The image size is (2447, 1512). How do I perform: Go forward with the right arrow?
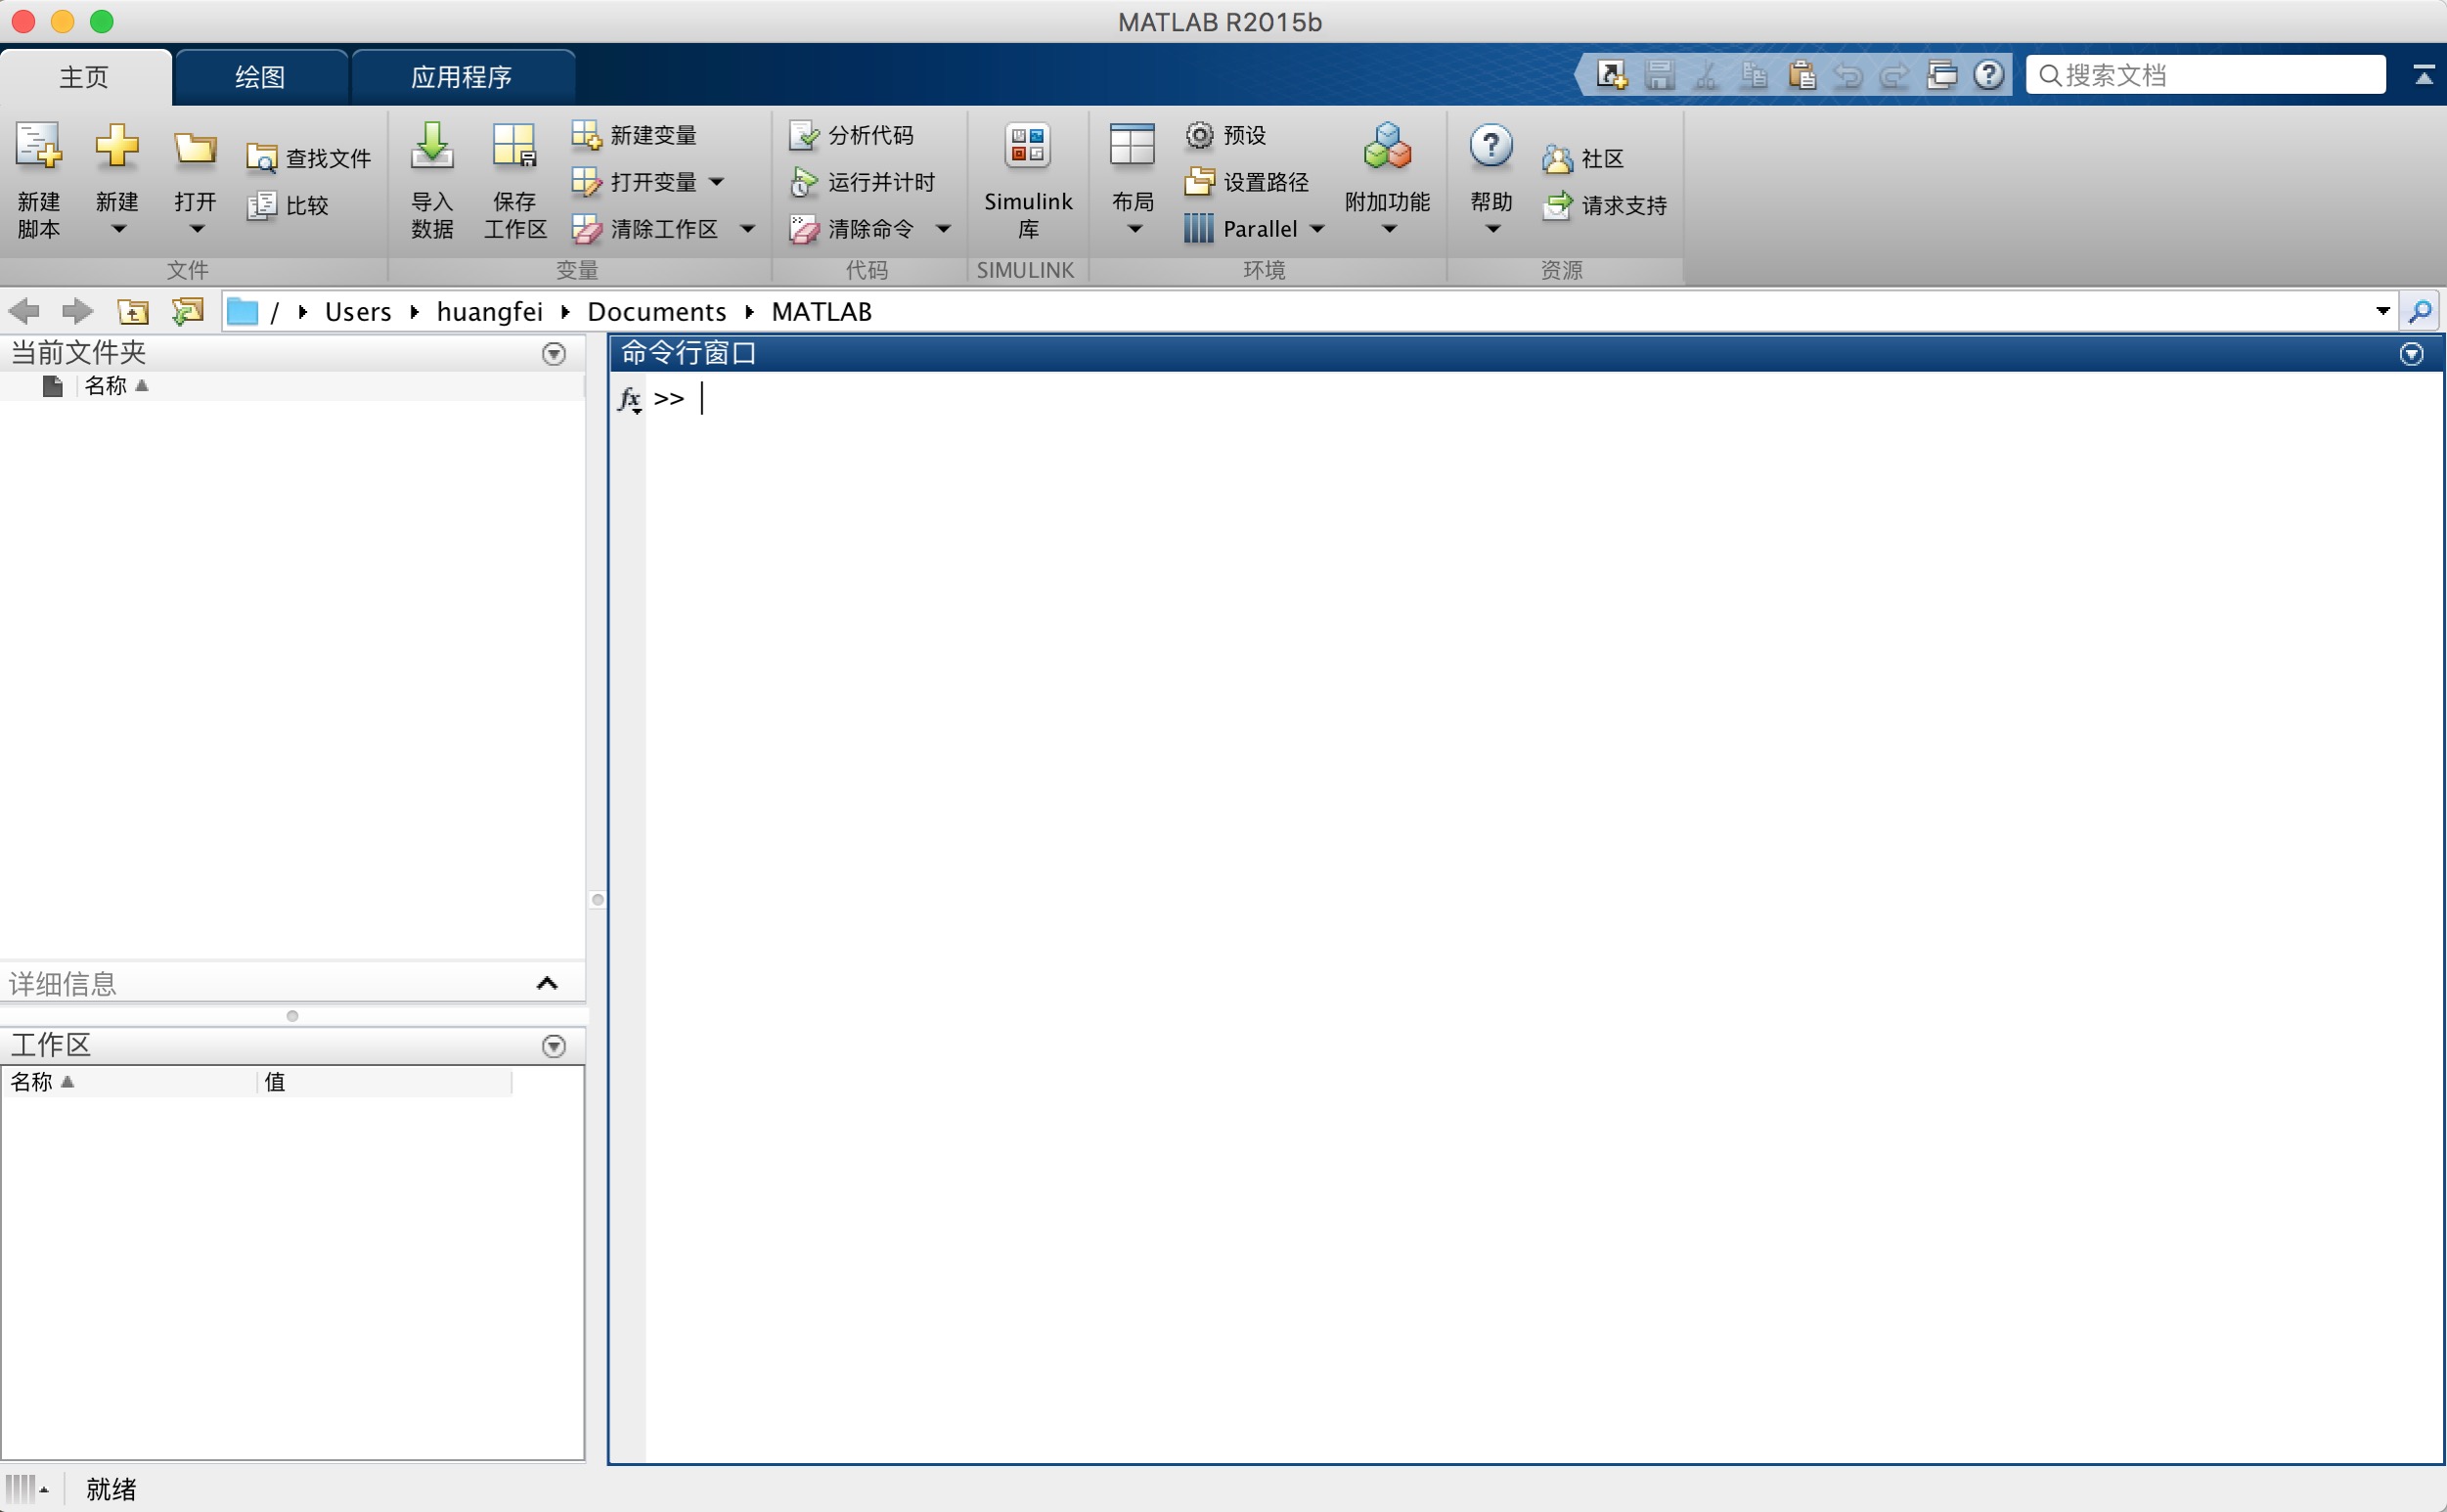click(x=77, y=311)
